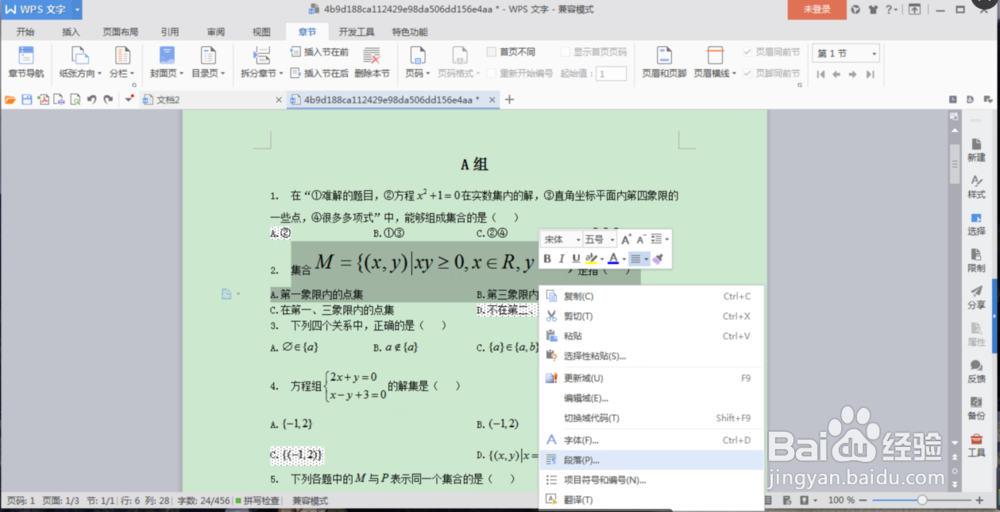Open 分享 share in the right sidebar
The image size is (1000, 512).
click(x=976, y=298)
